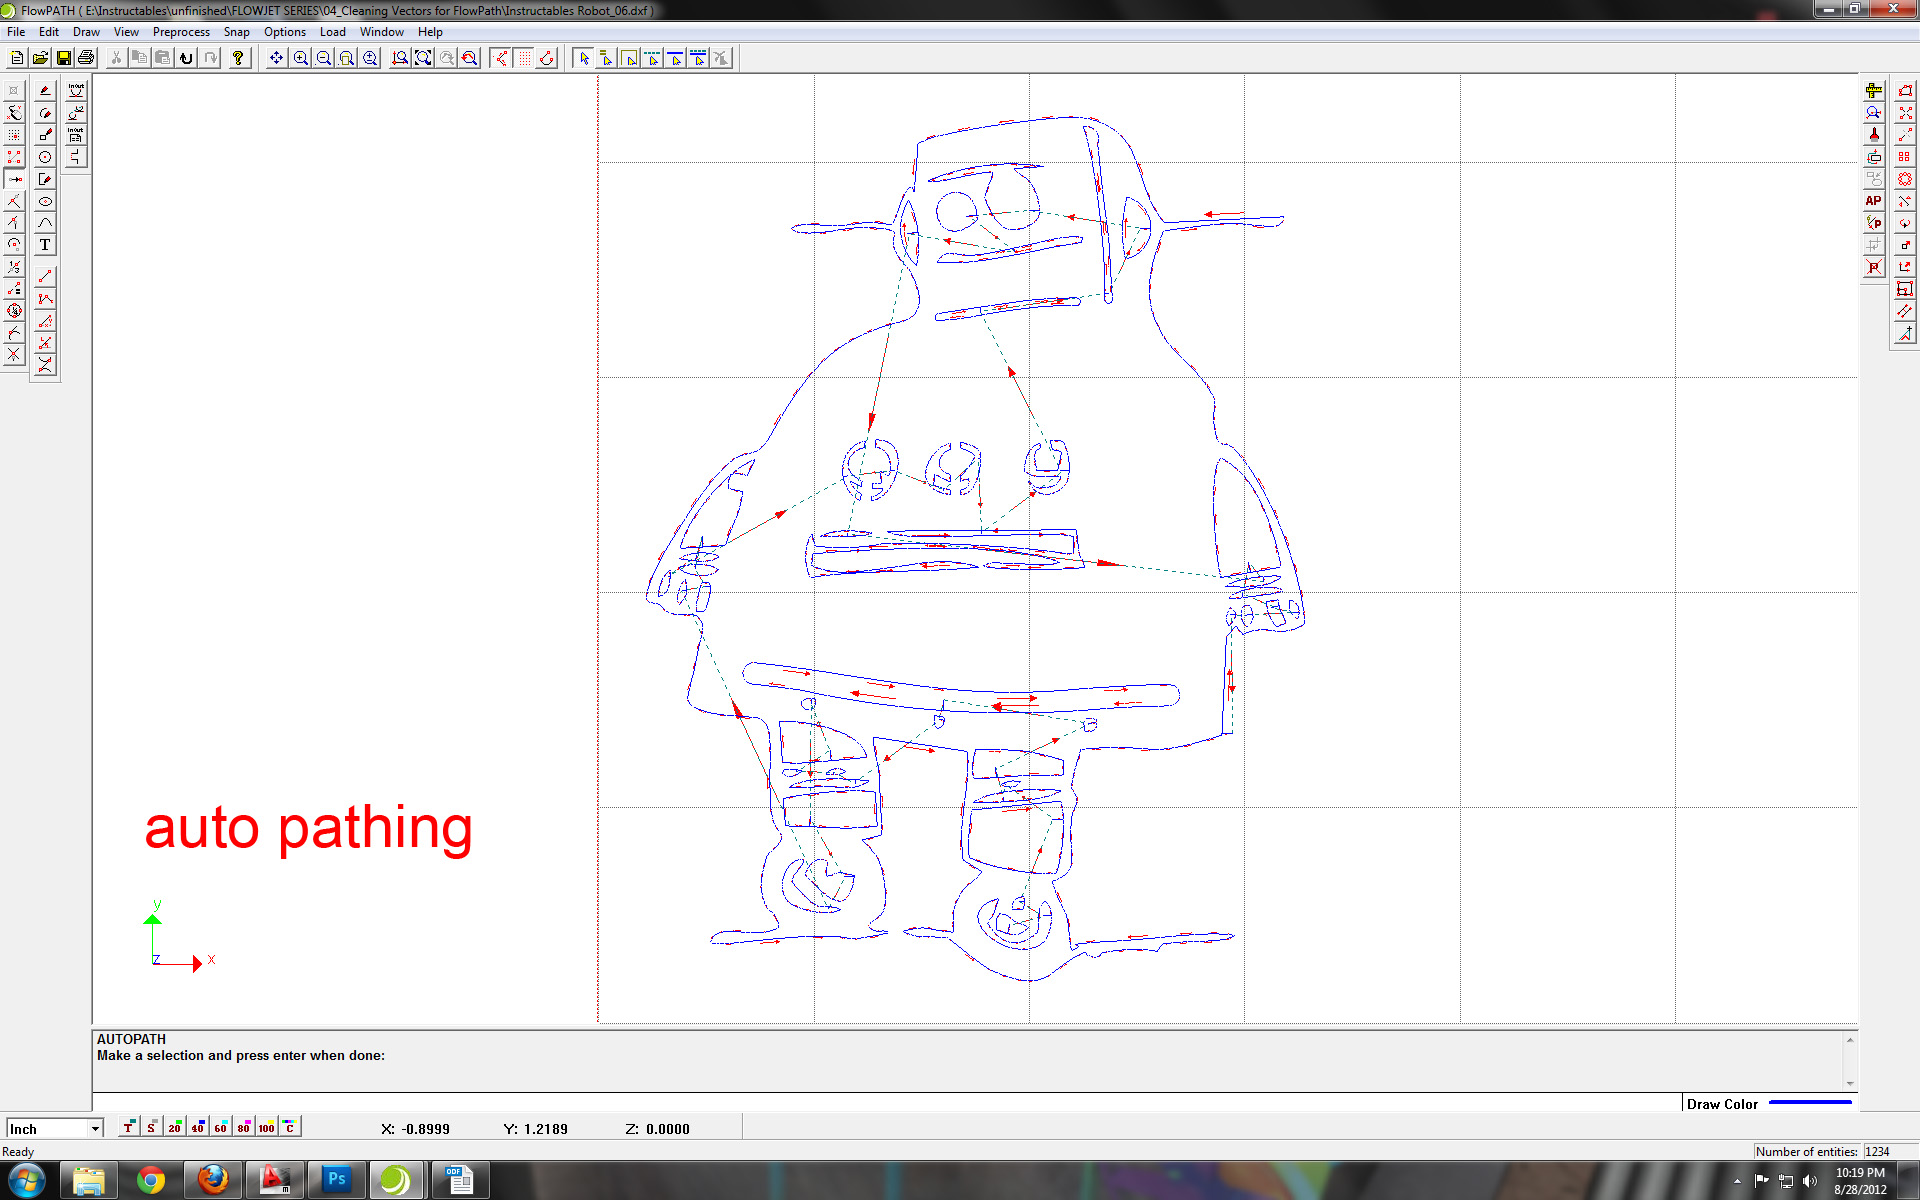Open the Snap menu

click(236, 31)
